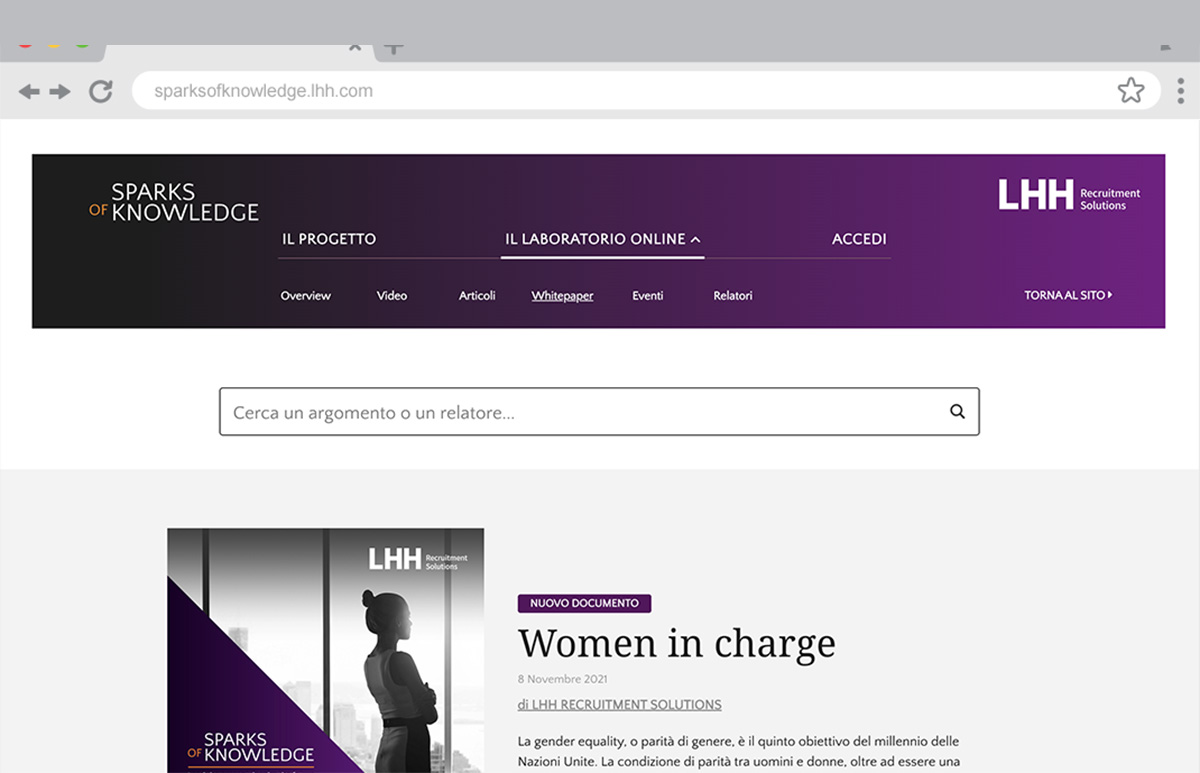Click the Torna al sito link
Image resolution: width=1200 pixels, height=773 pixels.
pos(1068,295)
